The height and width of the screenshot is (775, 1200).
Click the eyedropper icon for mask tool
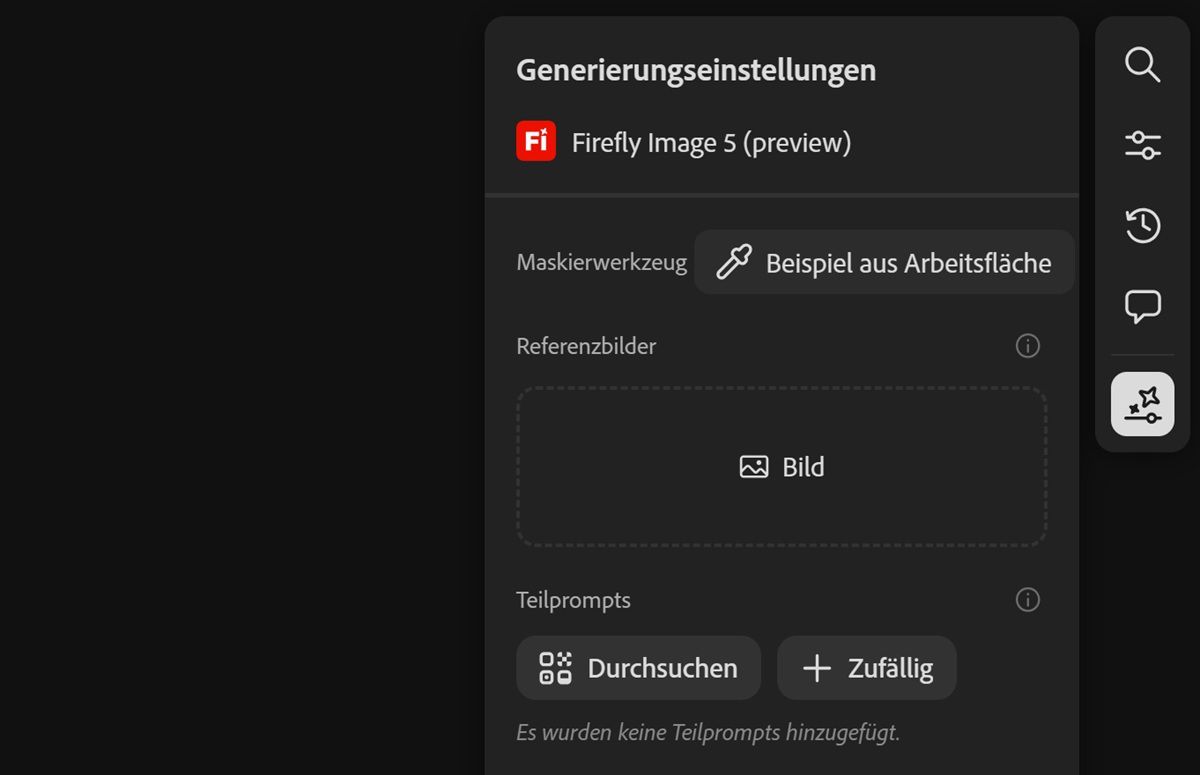(x=734, y=263)
